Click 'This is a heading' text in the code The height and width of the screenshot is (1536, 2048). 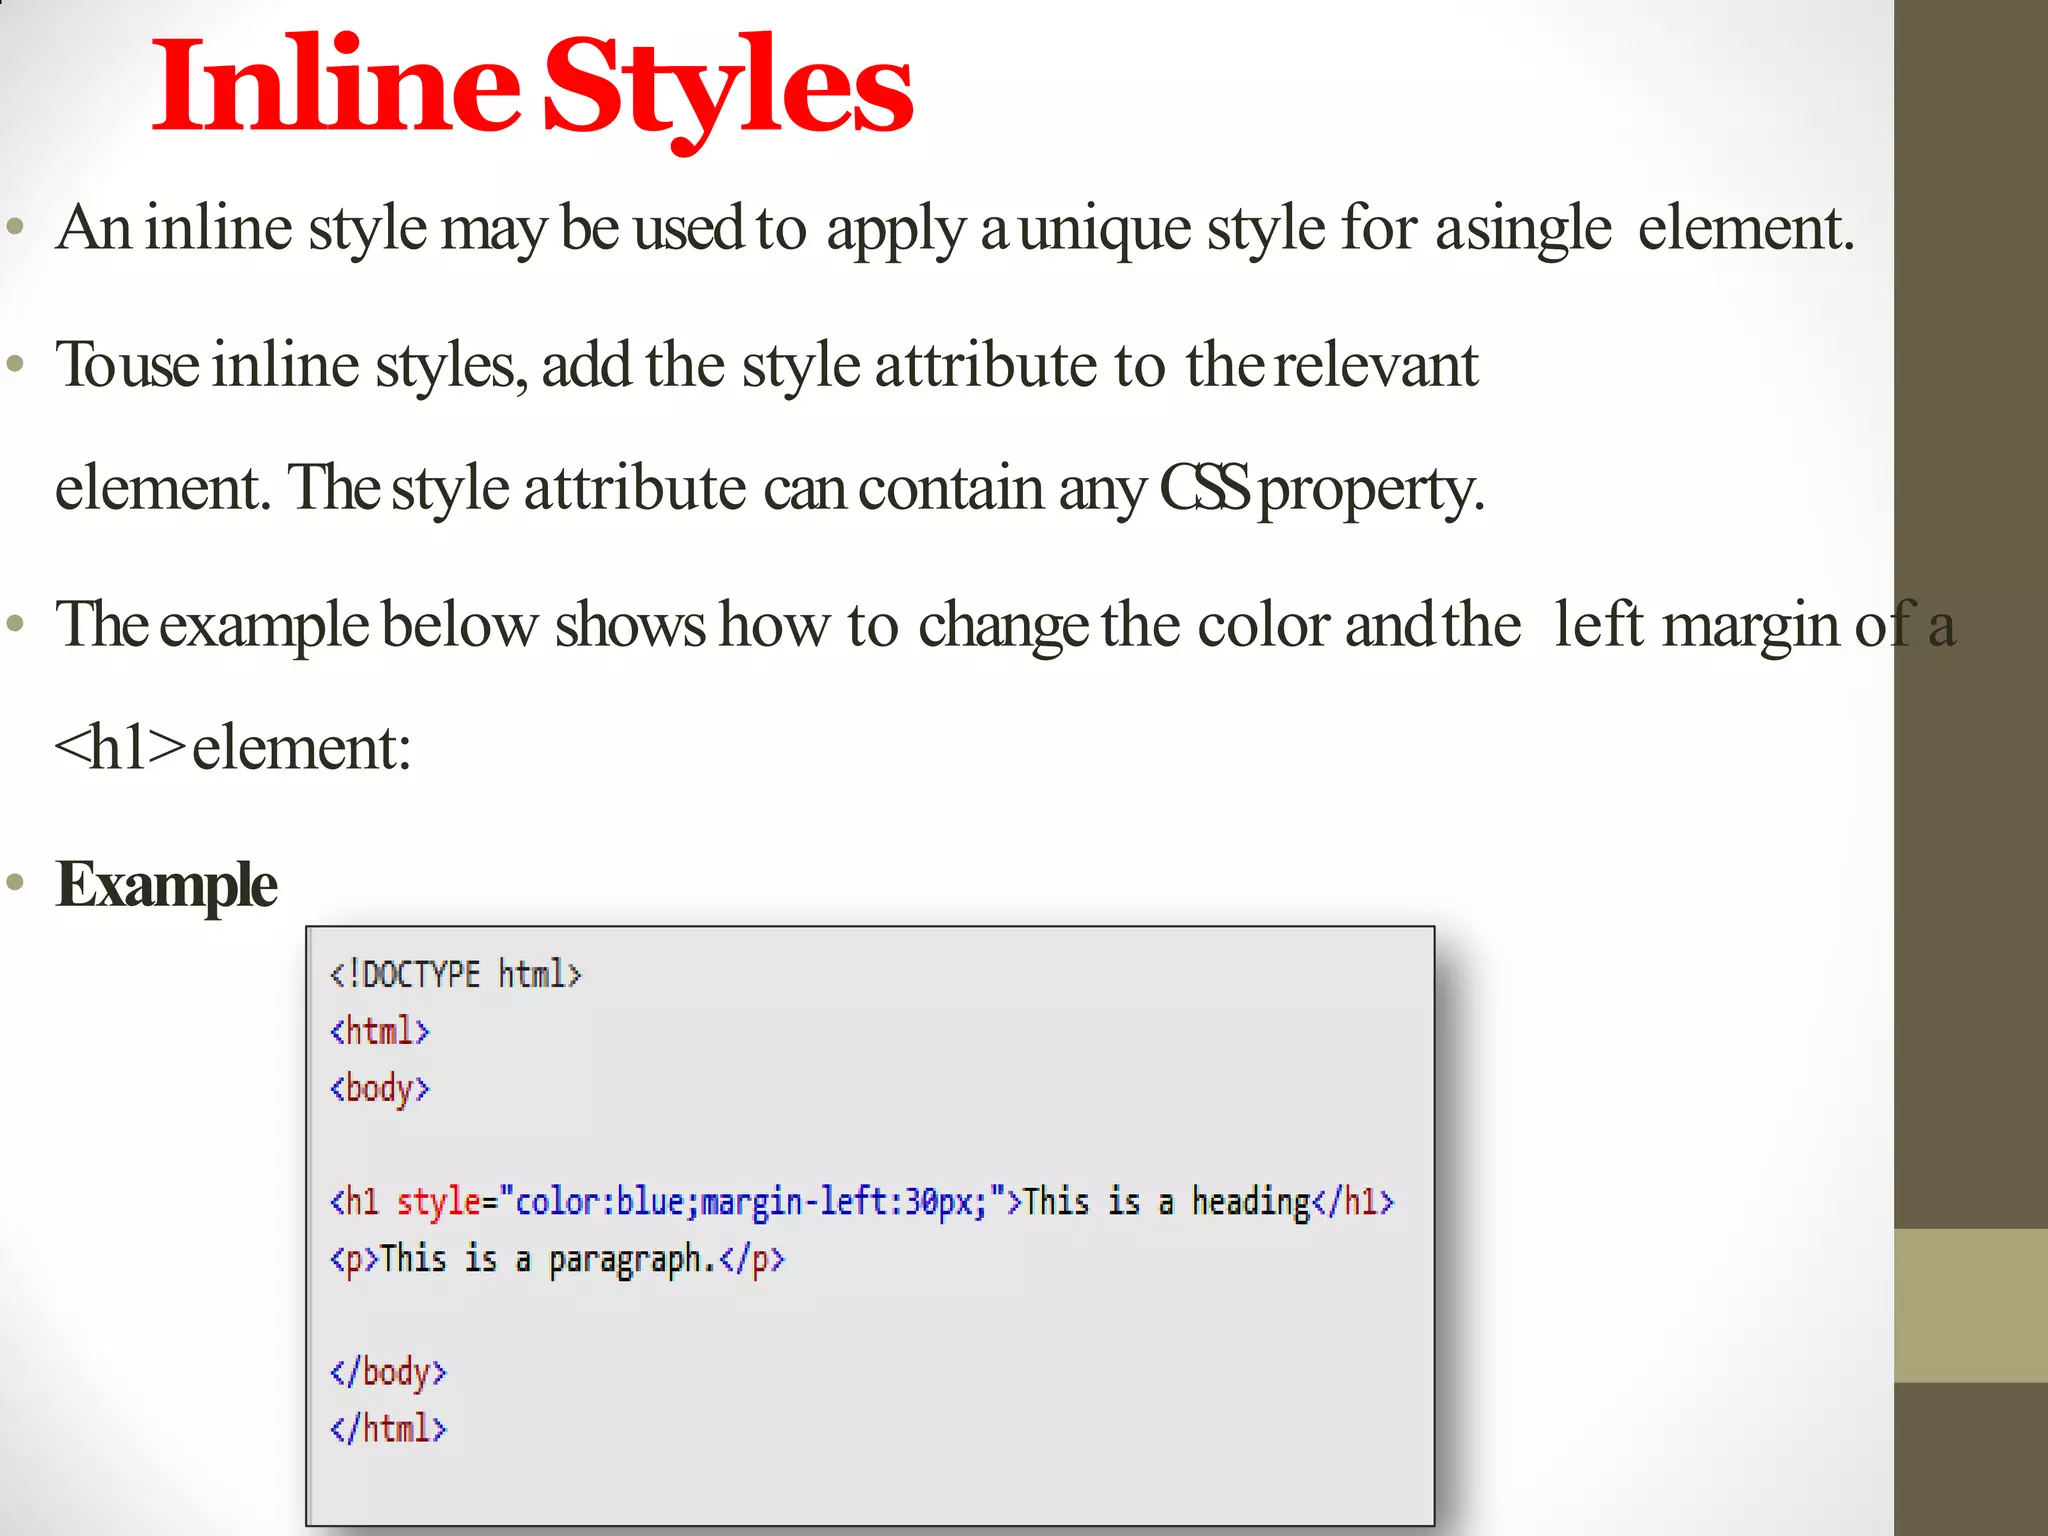(1167, 1202)
